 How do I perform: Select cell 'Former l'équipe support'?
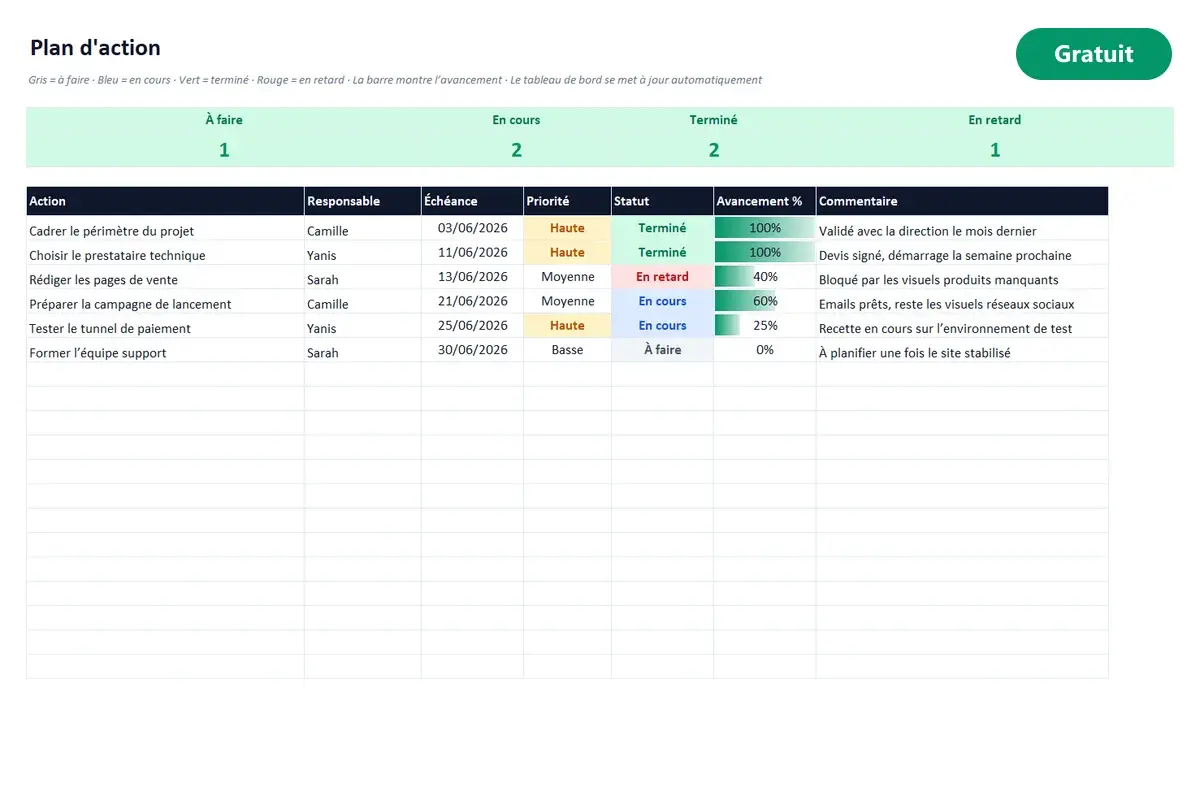coord(165,350)
